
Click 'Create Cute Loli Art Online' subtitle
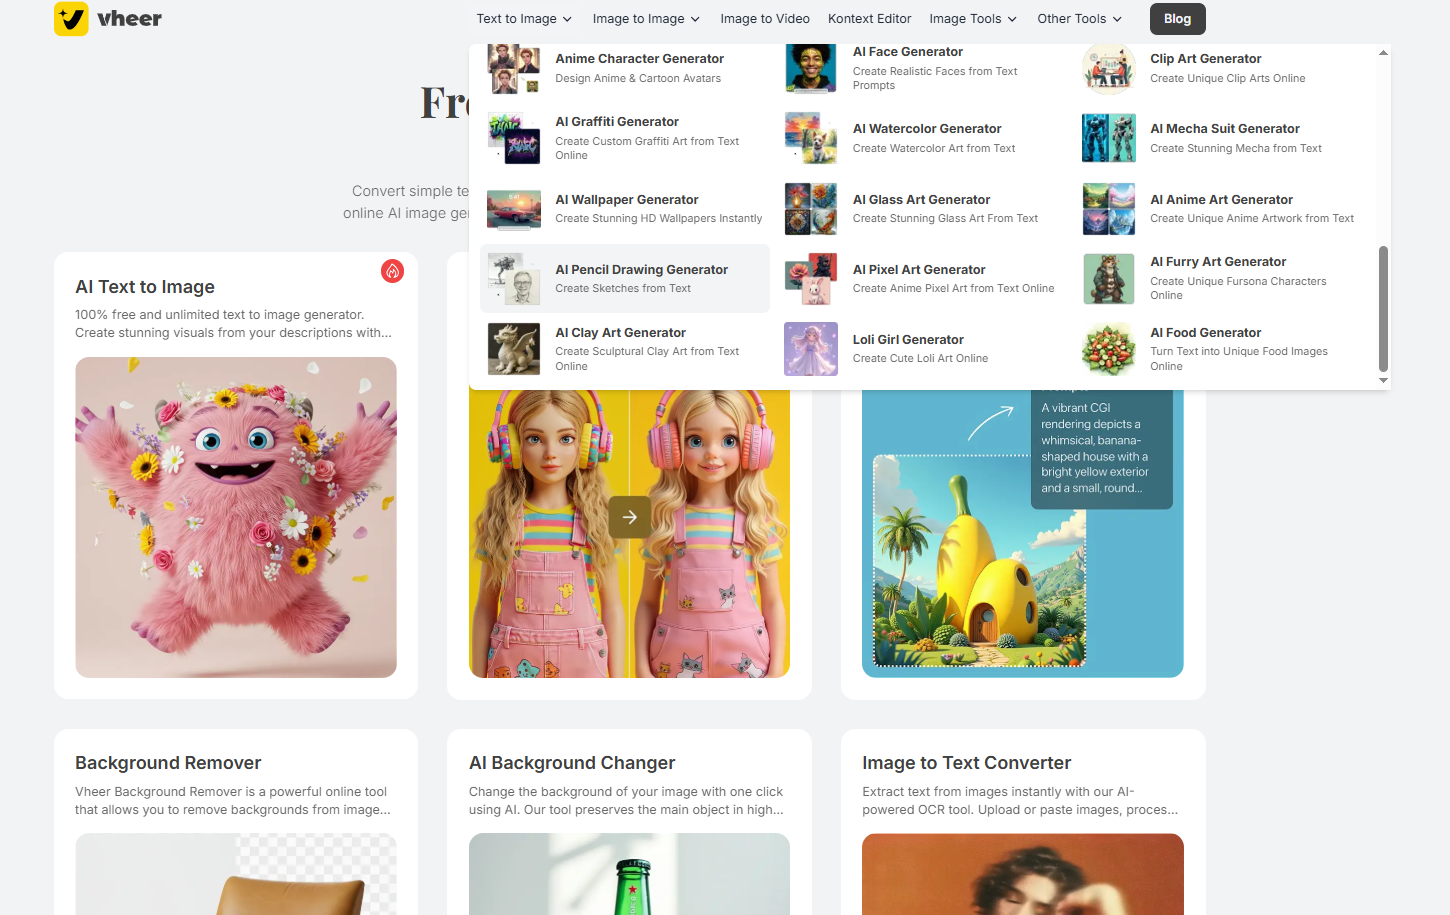(x=920, y=359)
